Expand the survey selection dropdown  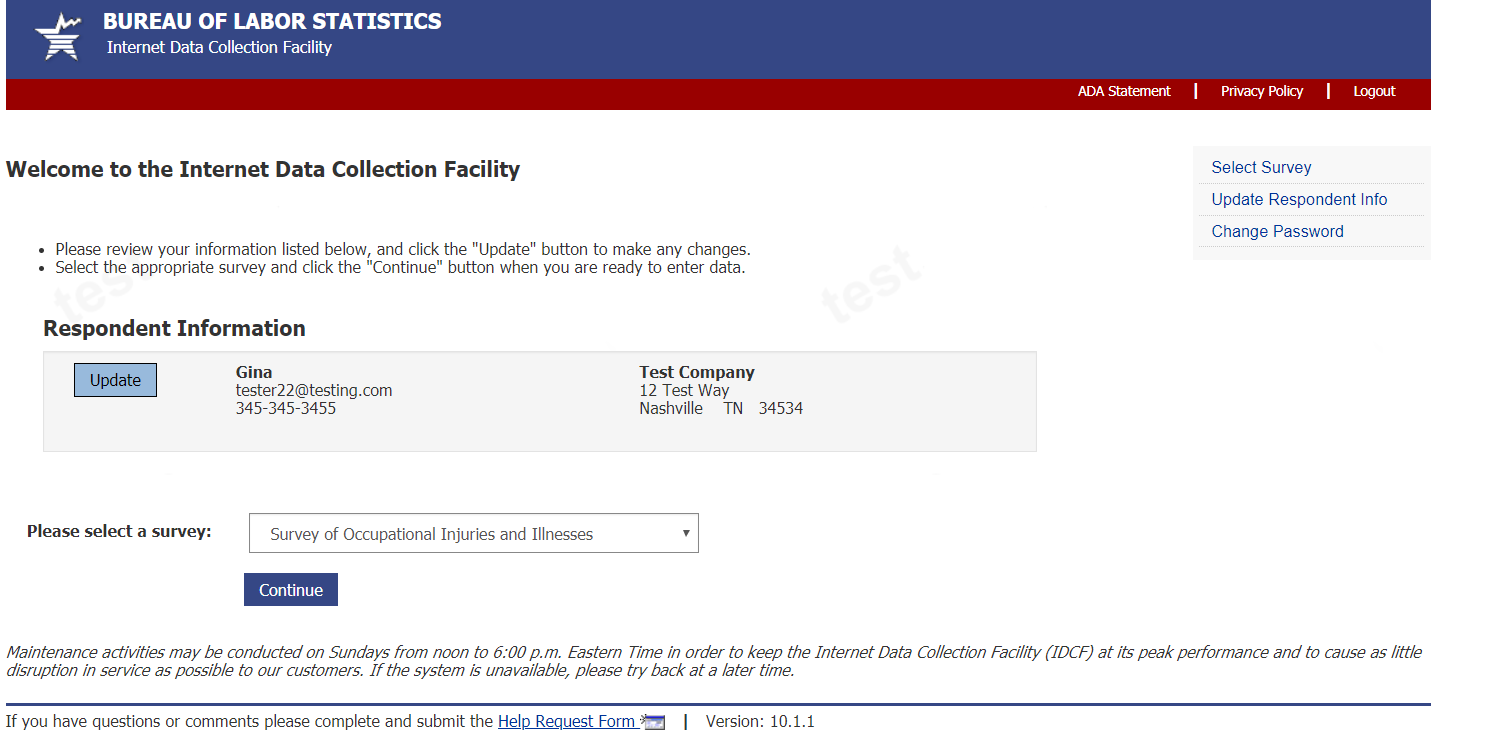473,534
